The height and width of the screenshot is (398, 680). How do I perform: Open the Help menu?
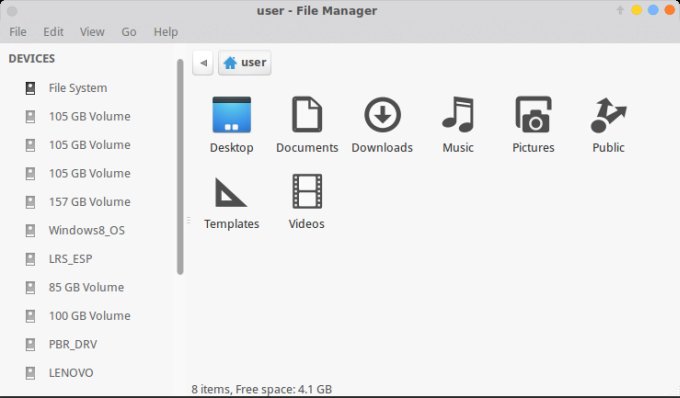(x=166, y=32)
